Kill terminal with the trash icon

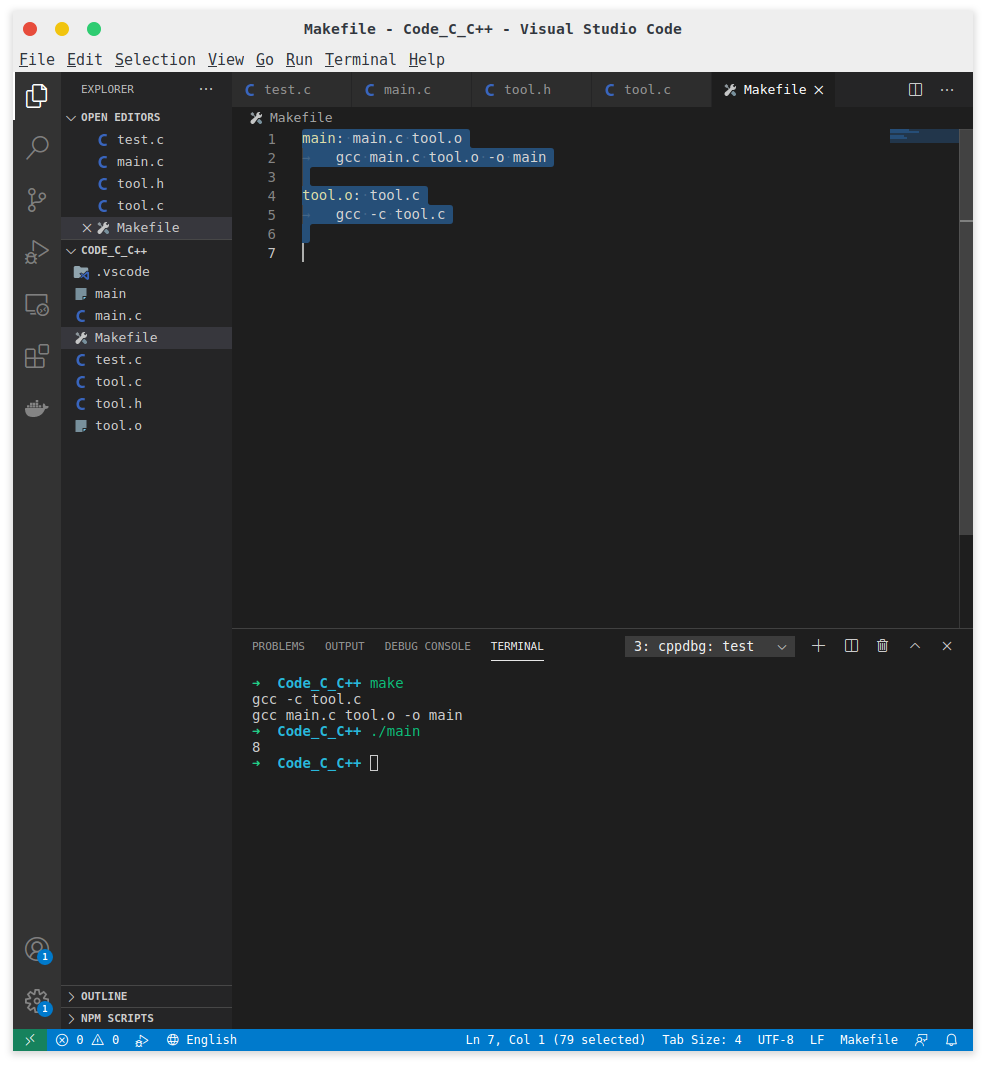pyautogui.click(x=883, y=646)
